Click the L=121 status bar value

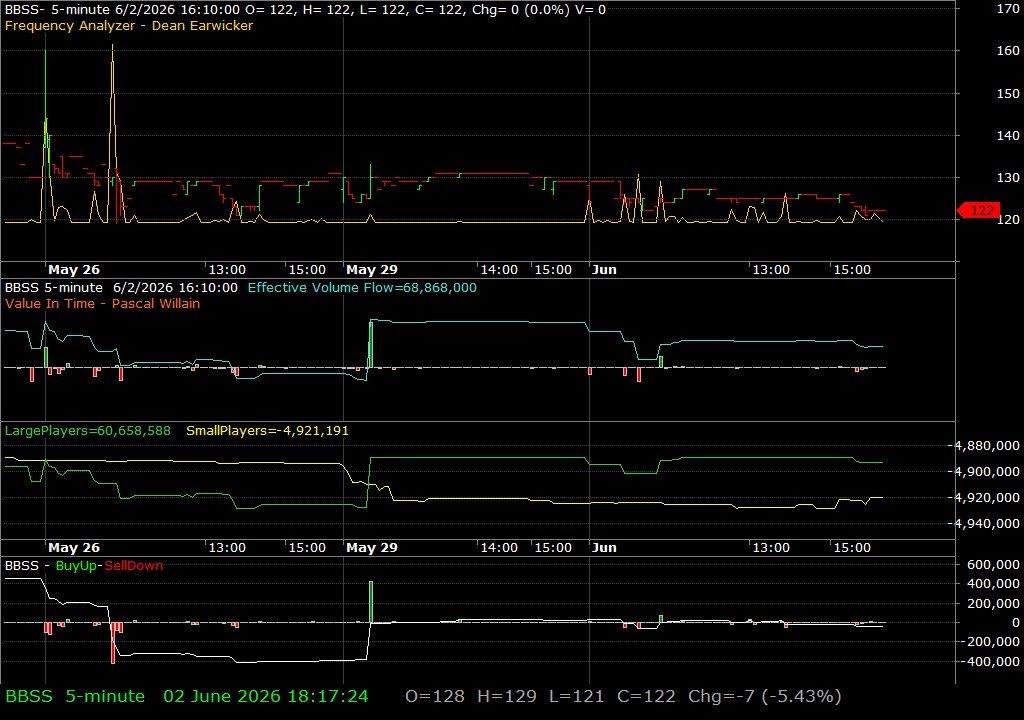pos(577,696)
